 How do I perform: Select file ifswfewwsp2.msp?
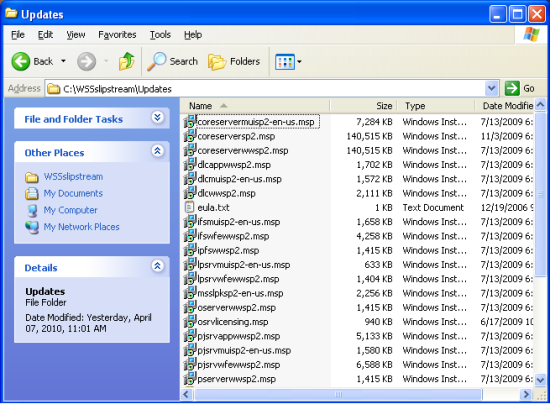point(233,236)
